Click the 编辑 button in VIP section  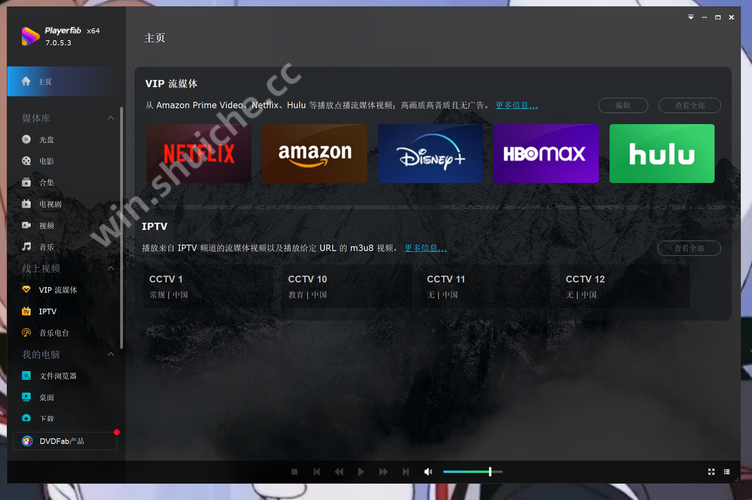click(x=623, y=105)
